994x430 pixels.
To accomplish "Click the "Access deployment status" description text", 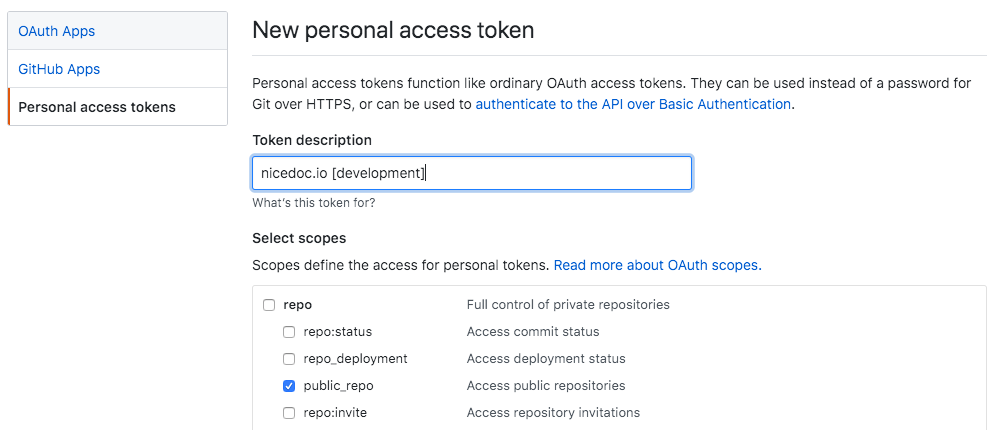I will 546,359.
